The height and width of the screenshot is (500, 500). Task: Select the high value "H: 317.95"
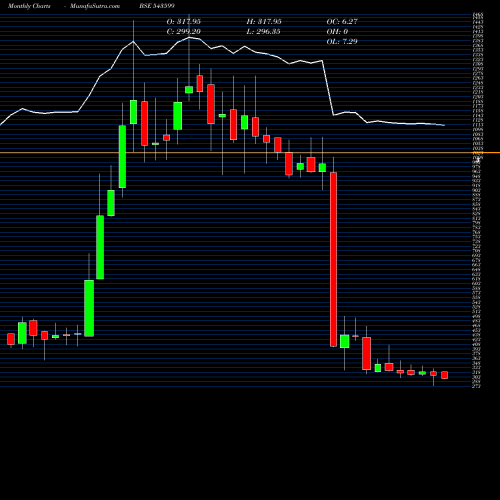click(264, 21)
